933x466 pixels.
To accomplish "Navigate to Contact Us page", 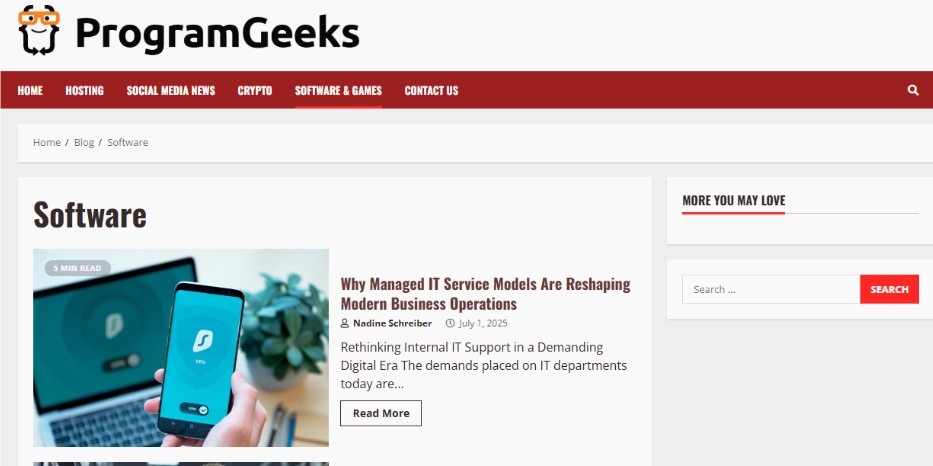I will pyautogui.click(x=431, y=90).
